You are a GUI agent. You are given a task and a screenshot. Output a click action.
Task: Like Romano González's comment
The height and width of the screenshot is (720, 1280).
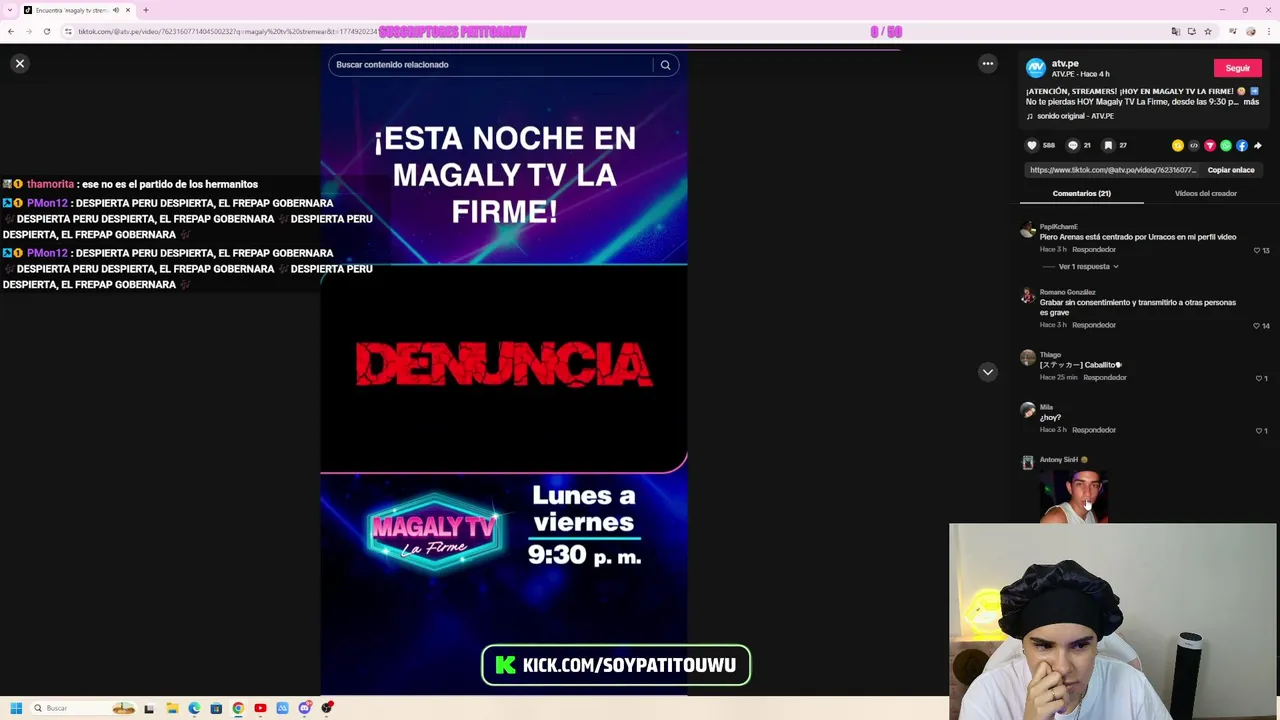[1257, 326]
